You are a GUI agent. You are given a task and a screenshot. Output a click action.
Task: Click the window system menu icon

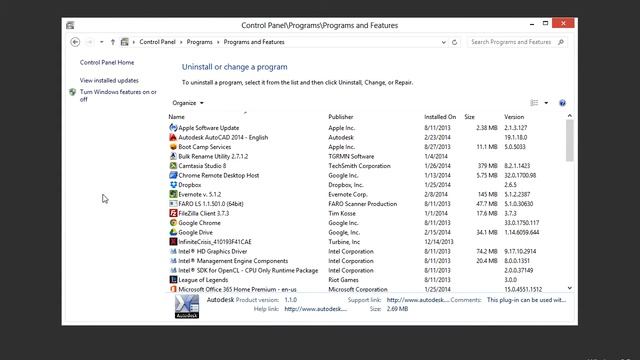tap(70, 25)
